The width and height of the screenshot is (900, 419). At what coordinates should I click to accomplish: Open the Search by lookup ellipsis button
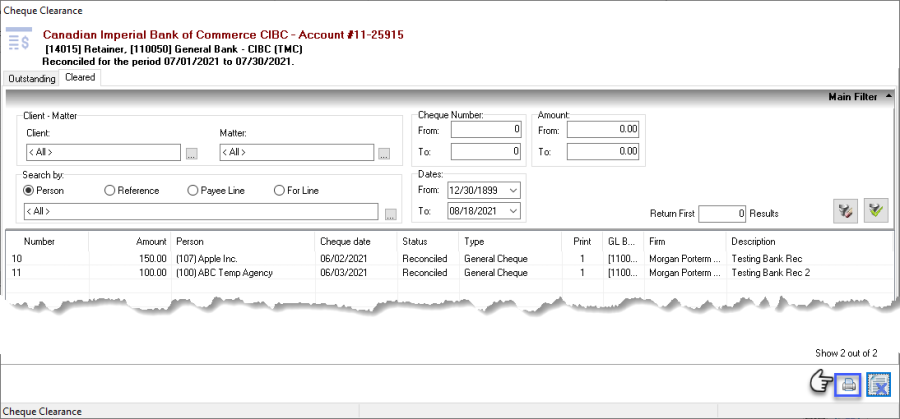click(391, 215)
